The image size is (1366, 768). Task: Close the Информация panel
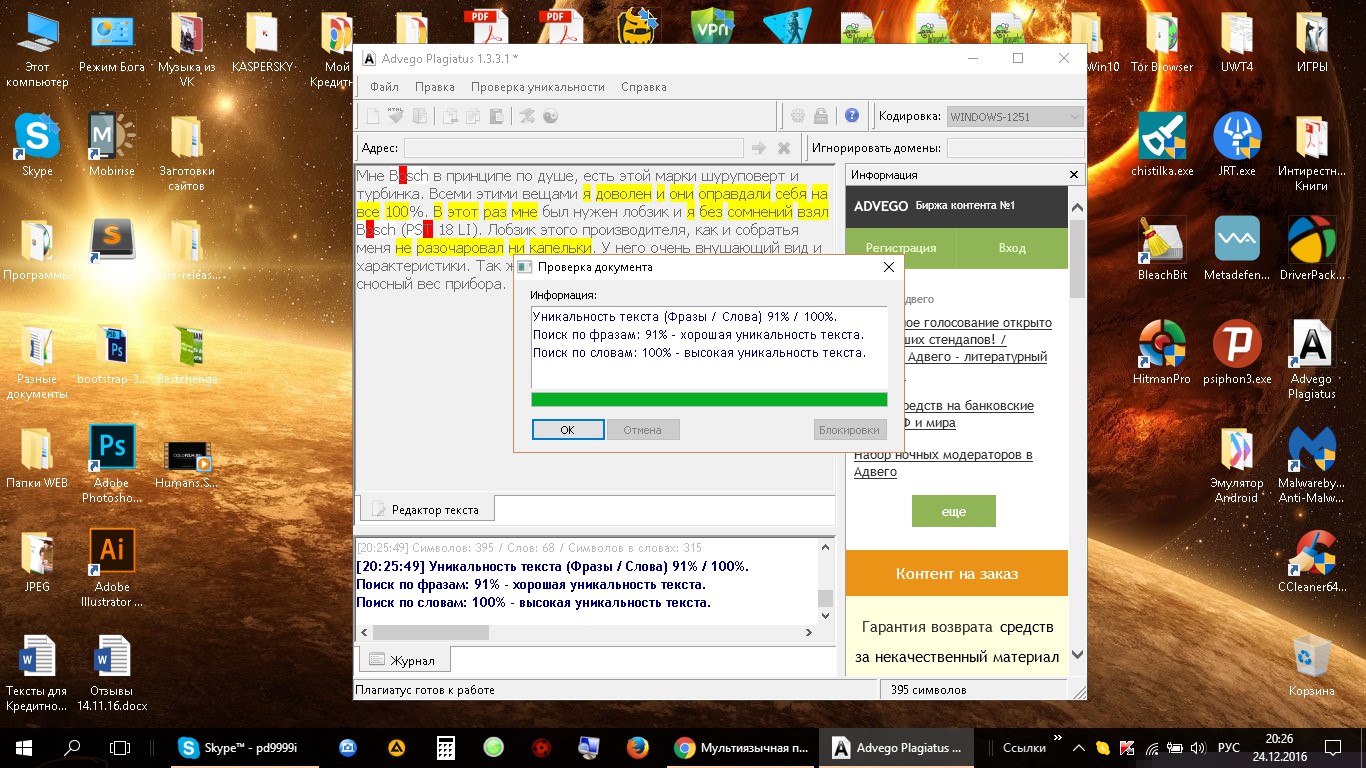(1074, 175)
